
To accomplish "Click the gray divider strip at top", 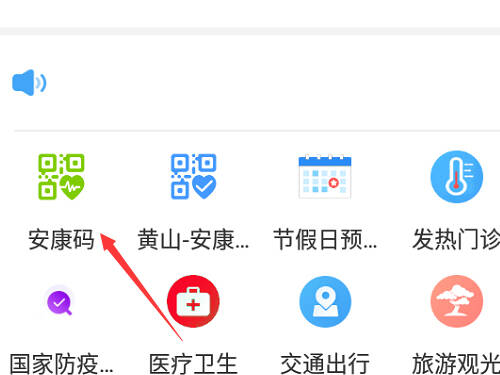I will coord(250,31).
